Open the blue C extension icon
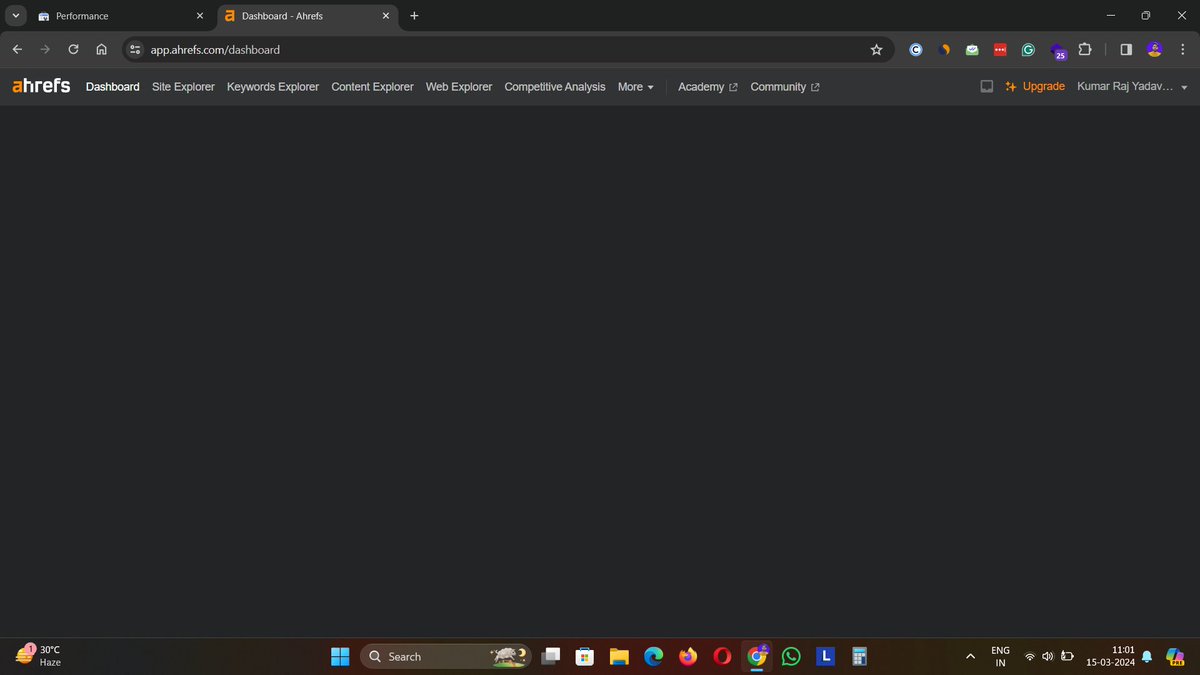Viewport: 1200px width, 675px height. tap(915, 49)
